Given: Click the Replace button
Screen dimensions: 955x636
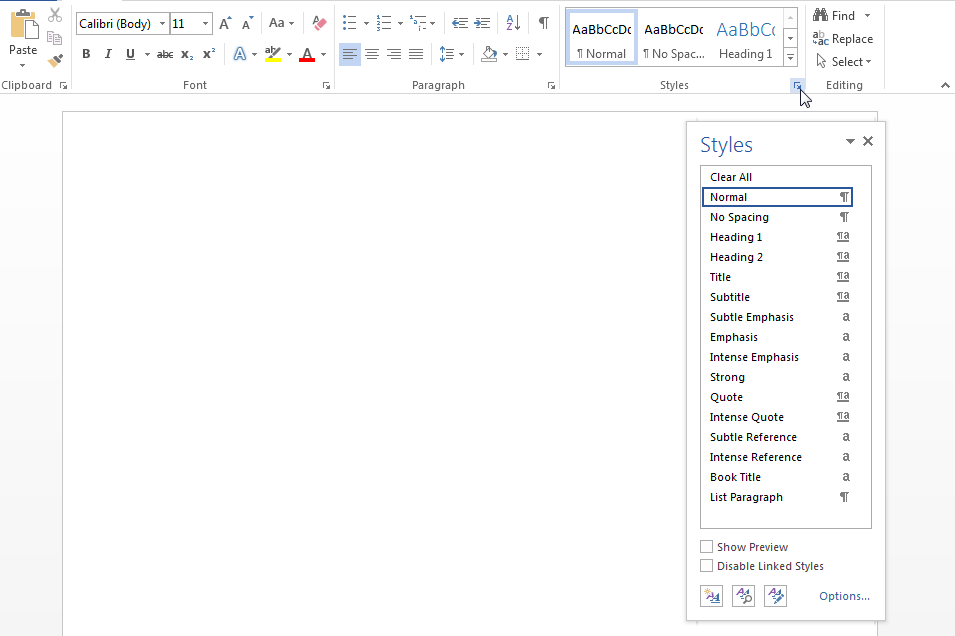Looking at the screenshot, I should (843, 39).
